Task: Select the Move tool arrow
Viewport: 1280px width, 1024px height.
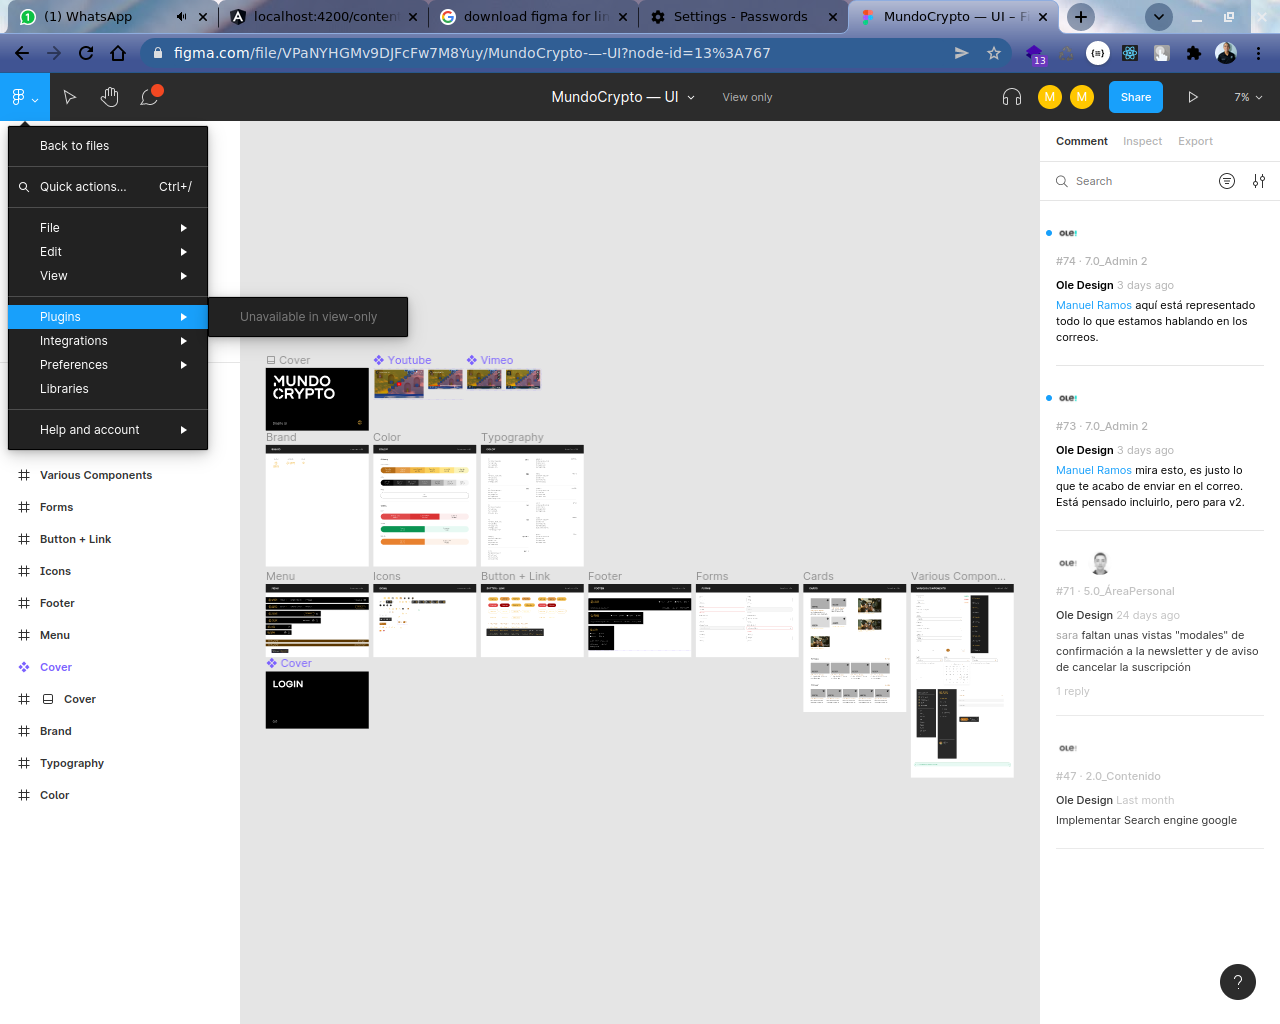Action: pos(69,97)
